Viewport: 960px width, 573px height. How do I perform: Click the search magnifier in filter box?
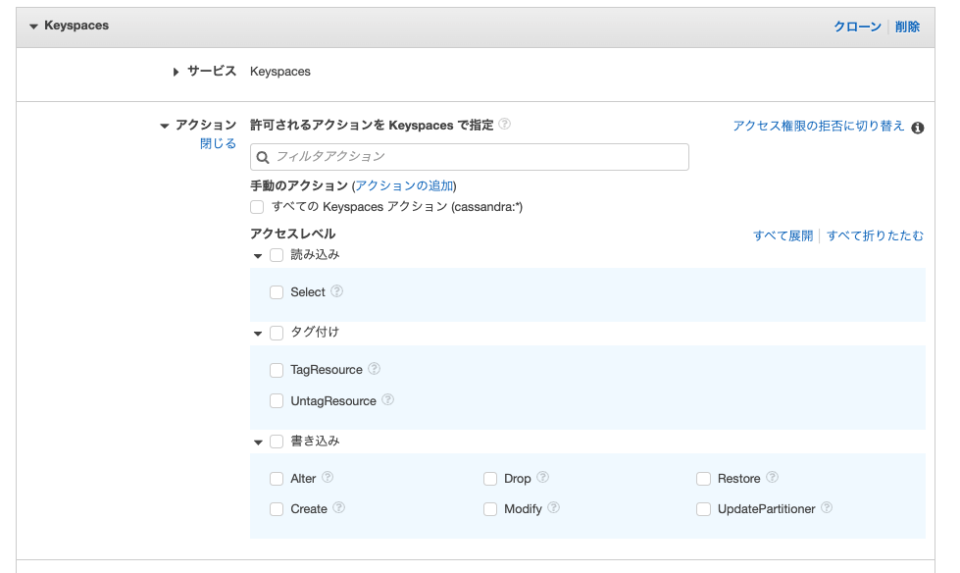[263, 157]
